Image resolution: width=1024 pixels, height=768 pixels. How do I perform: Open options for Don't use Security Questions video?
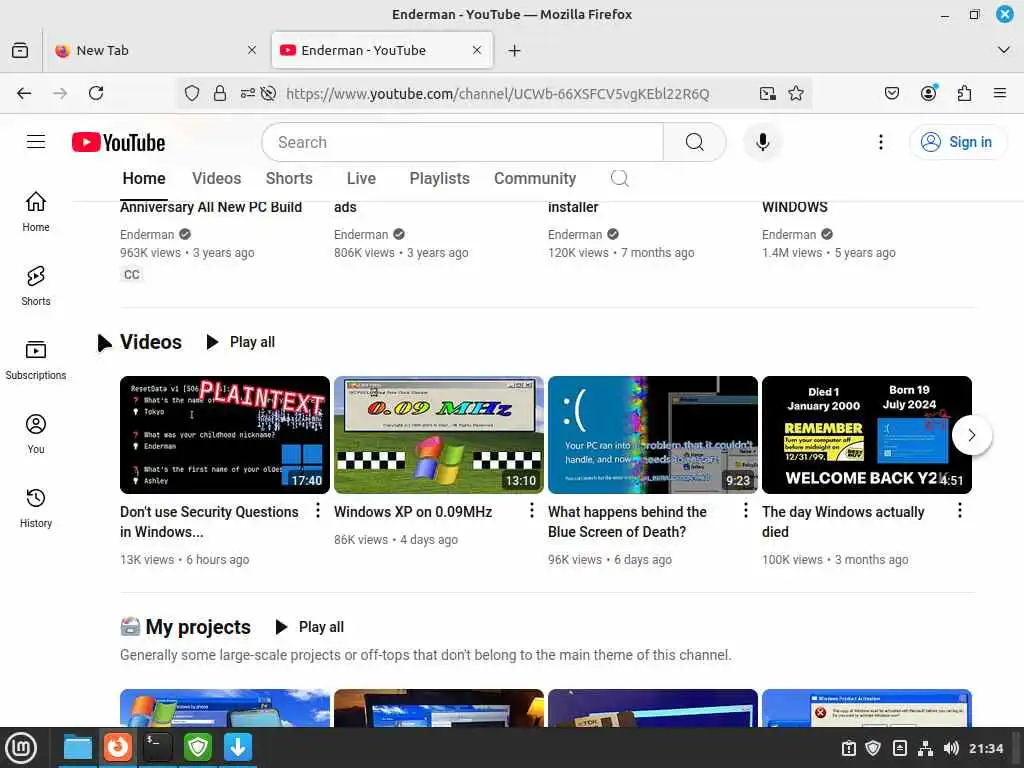(x=318, y=510)
